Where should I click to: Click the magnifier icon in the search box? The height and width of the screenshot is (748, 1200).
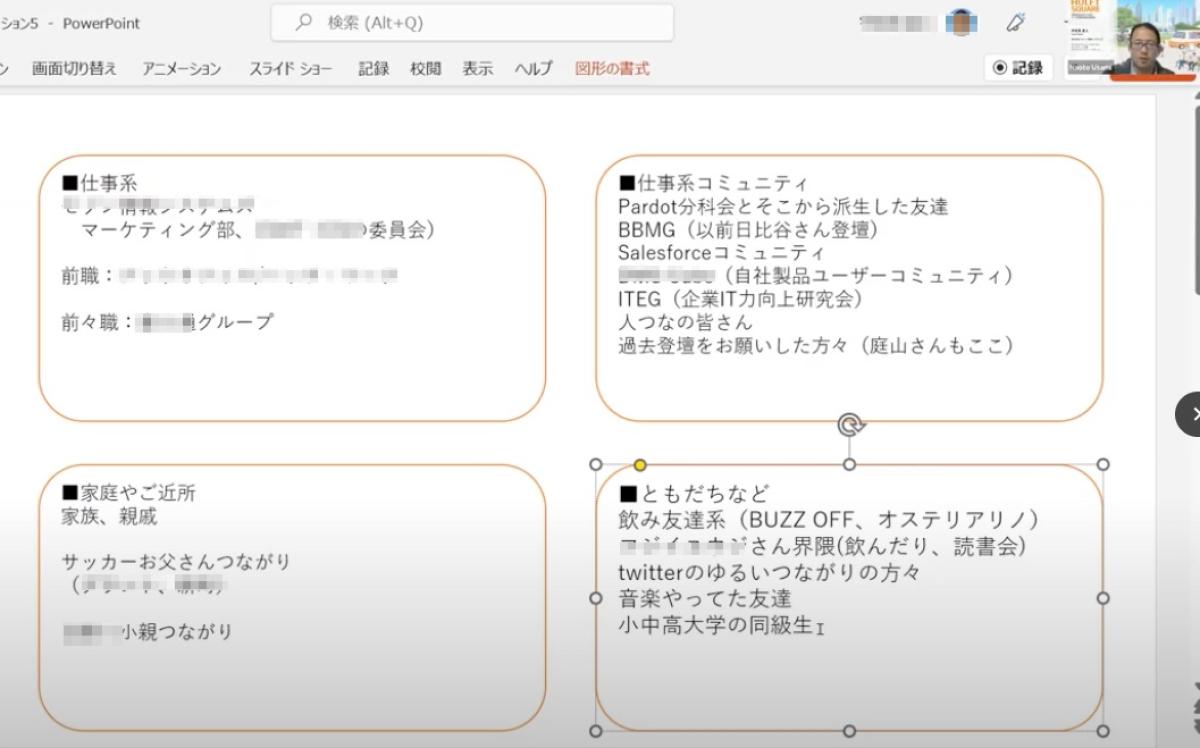(x=304, y=22)
